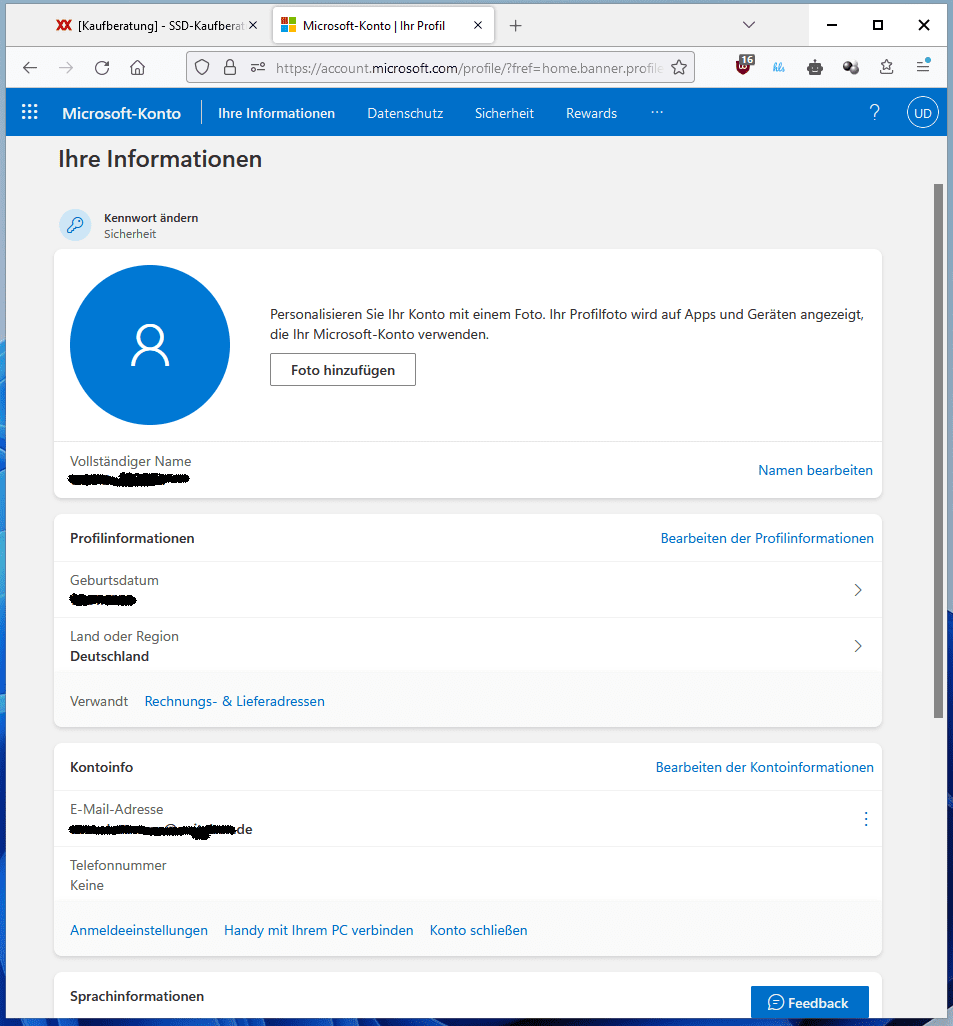Open the UD account avatar menu
The width and height of the screenshot is (953, 1026).
tap(922, 113)
